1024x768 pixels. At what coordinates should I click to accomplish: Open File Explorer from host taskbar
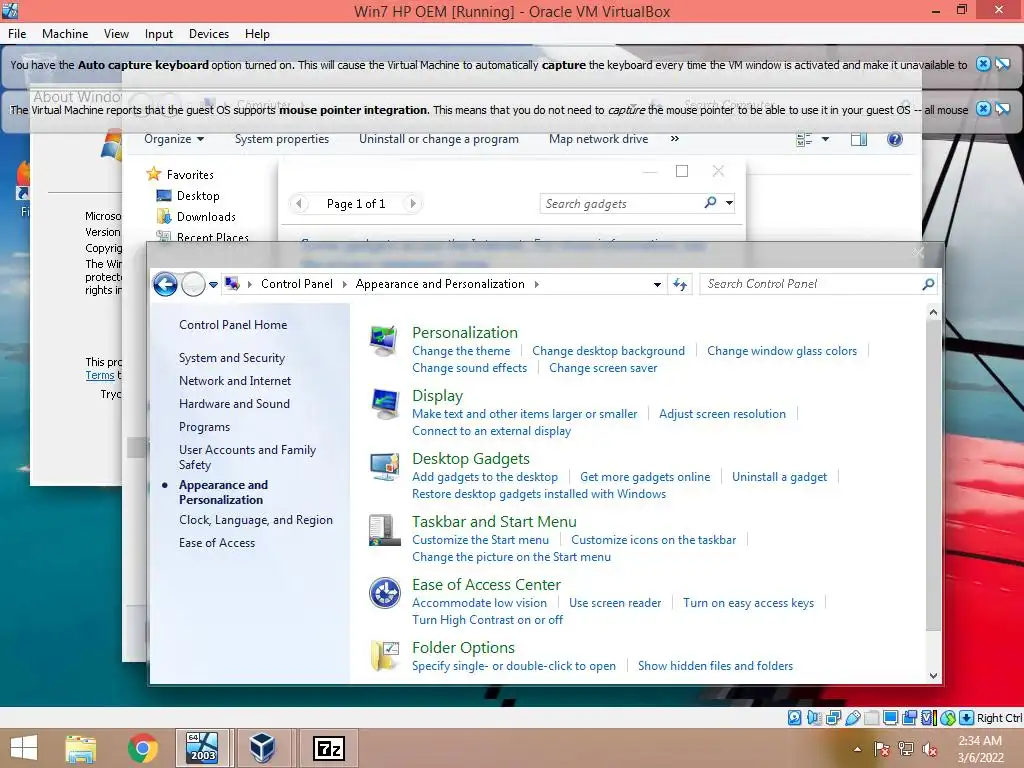tap(81, 748)
